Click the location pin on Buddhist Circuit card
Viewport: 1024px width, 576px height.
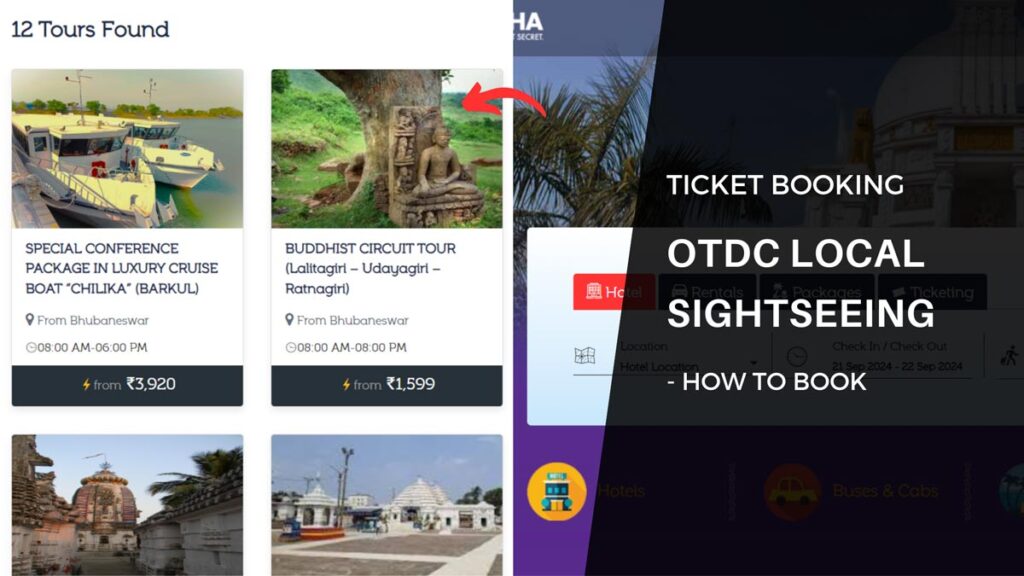(x=289, y=320)
